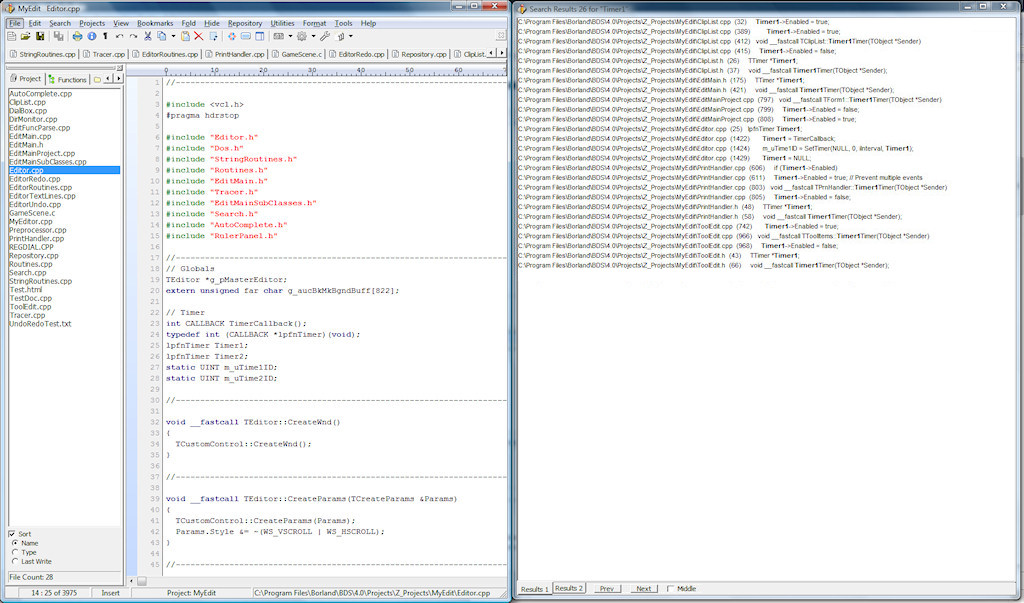This screenshot has width=1024, height=603.
Task: Click the Paste clipboard icon
Action: [185, 37]
